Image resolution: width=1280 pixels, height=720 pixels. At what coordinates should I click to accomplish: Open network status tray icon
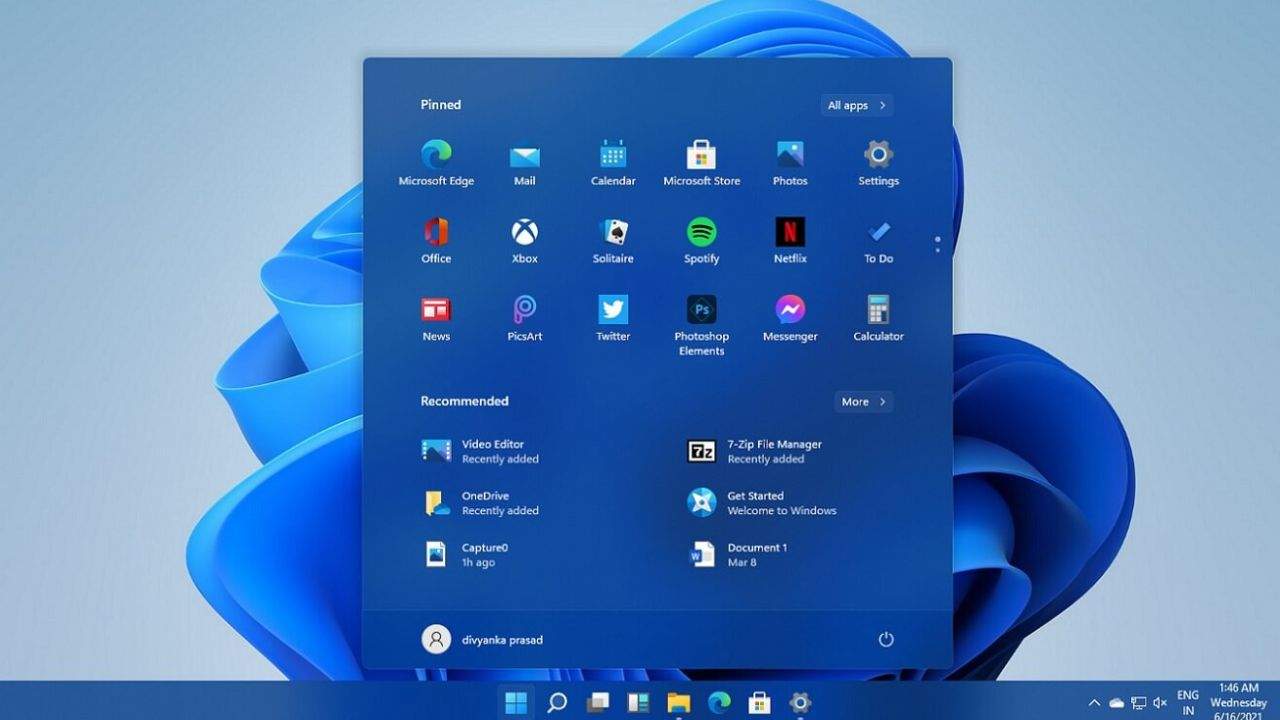[x=1138, y=703]
